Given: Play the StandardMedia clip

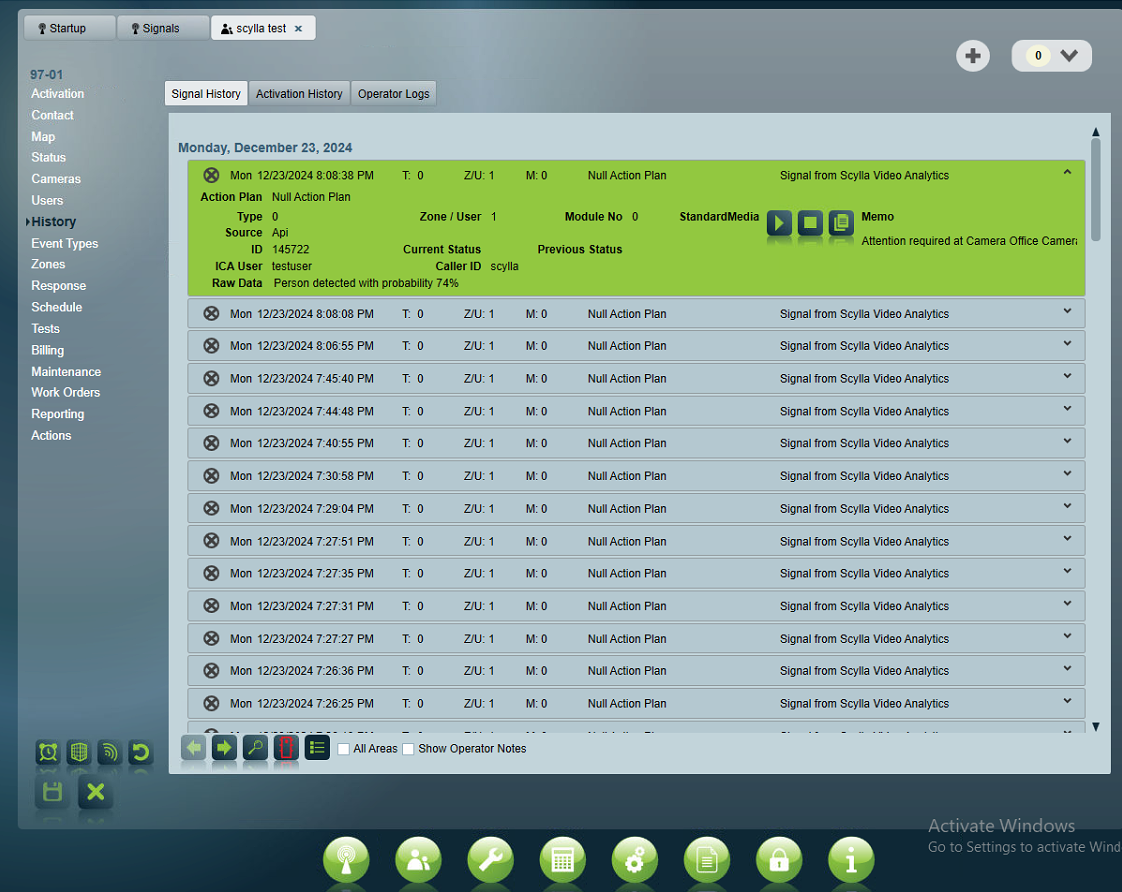Looking at the screenshot, I should (x=779, y=222).
